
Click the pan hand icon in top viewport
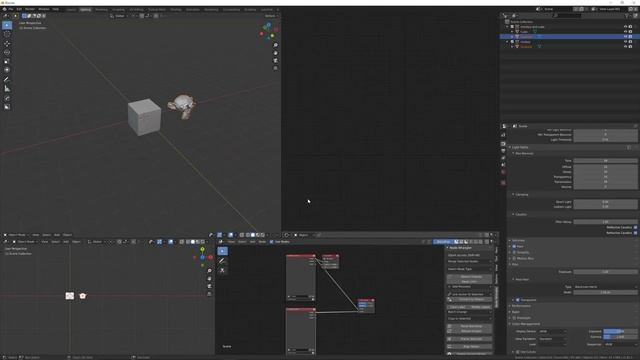pos(276,53)
